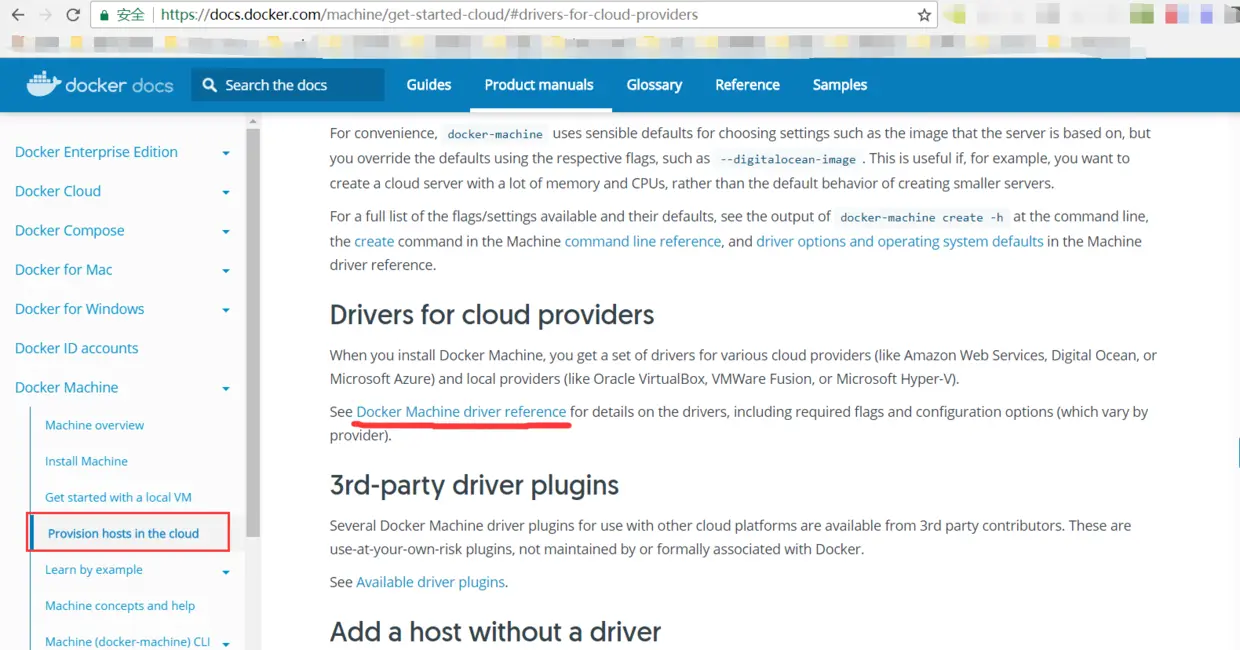1240x650 pixels.
Task: Open Docker Compose in sidebar
Action: pyautogui.click(x=70, y=230)
